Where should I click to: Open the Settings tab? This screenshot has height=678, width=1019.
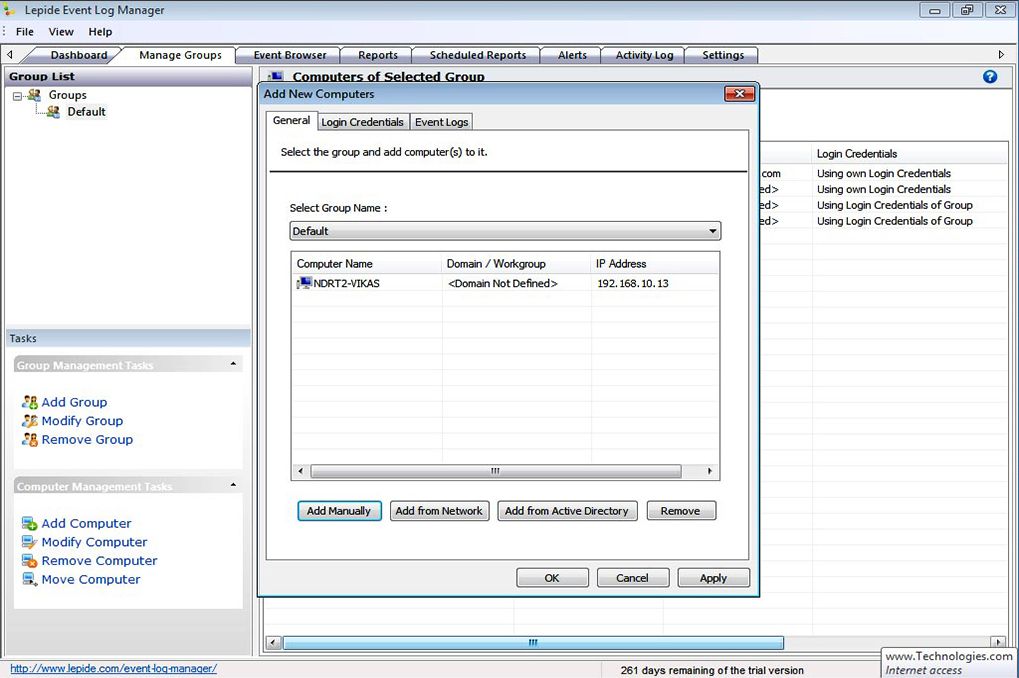click(723, 55)
